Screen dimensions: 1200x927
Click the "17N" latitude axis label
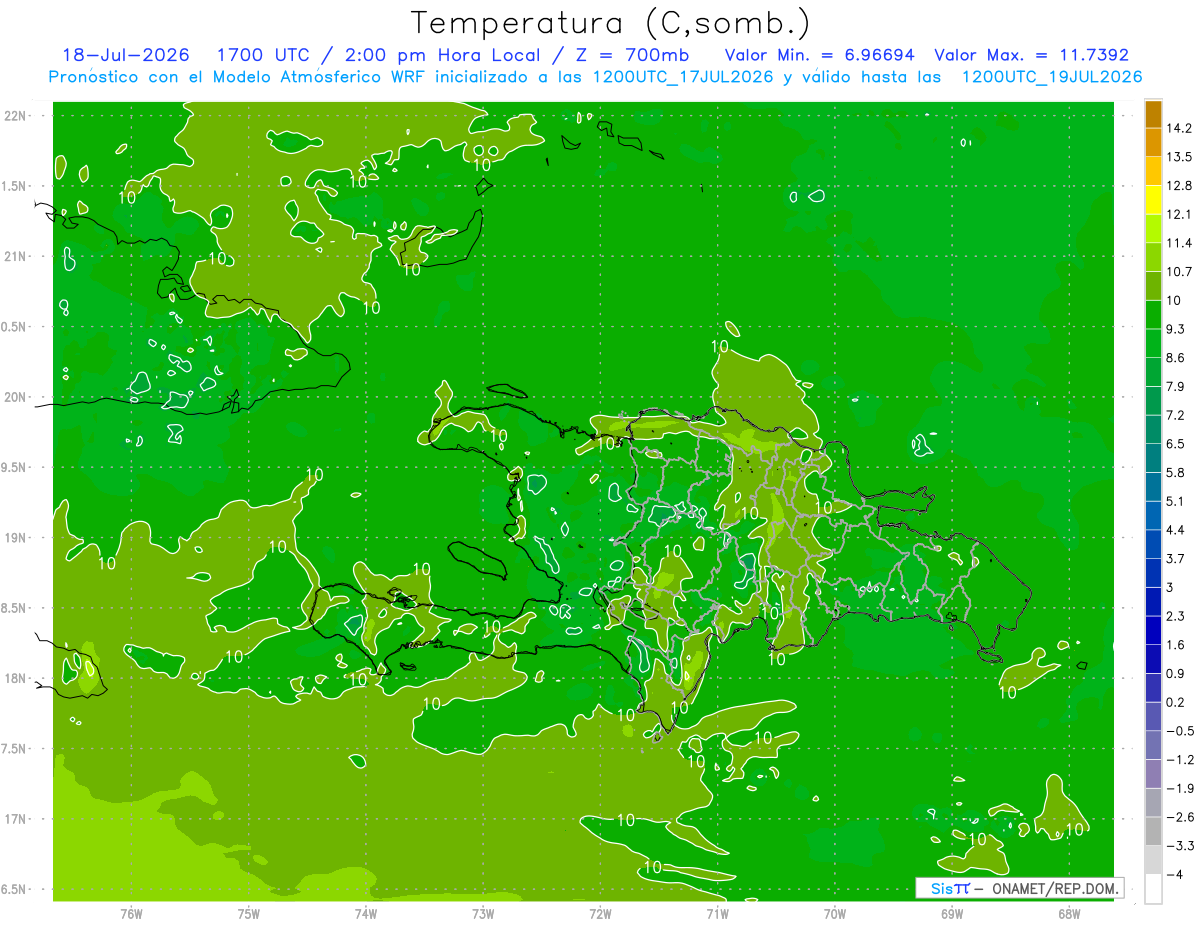[x=14, y=819]
